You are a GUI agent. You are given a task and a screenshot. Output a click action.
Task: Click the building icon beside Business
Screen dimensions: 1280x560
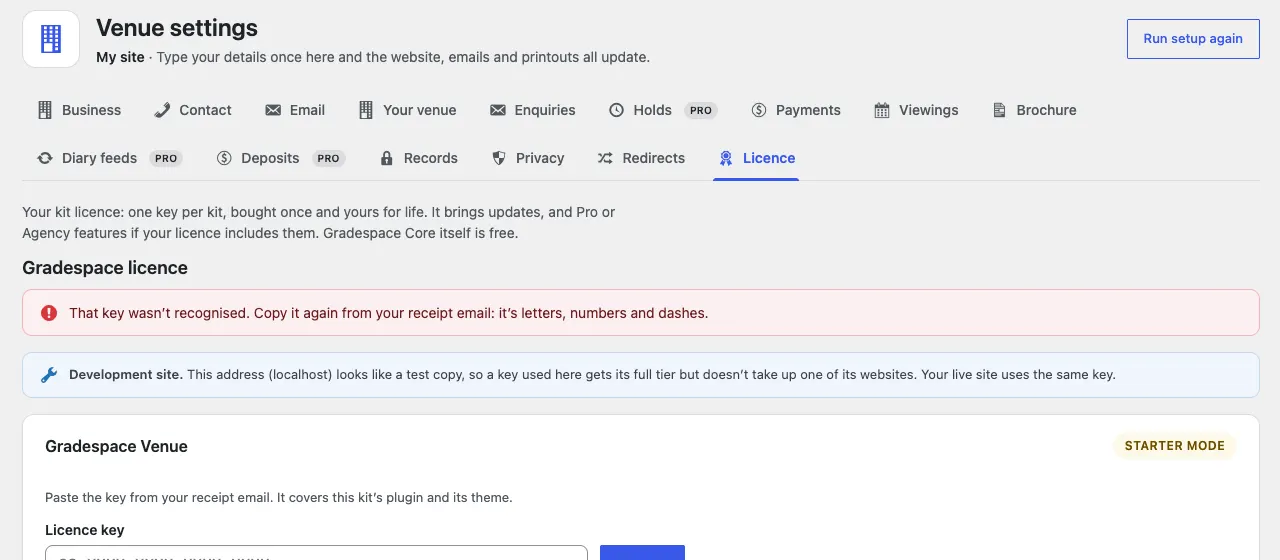[x=45, y=110]
